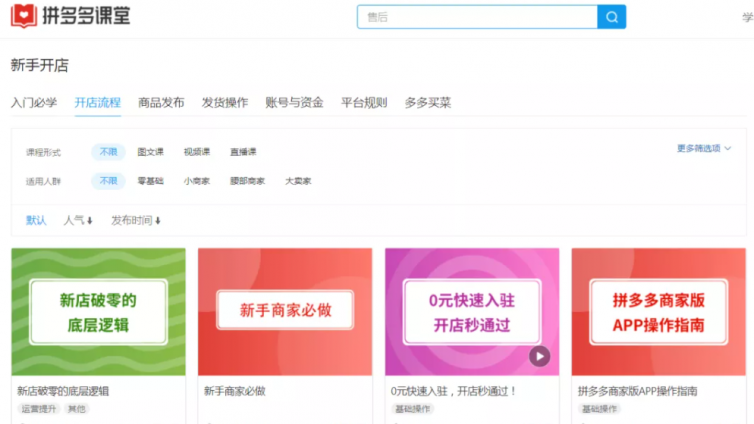
Task: Open the 平台规则 tab
Action: point(364,102)
